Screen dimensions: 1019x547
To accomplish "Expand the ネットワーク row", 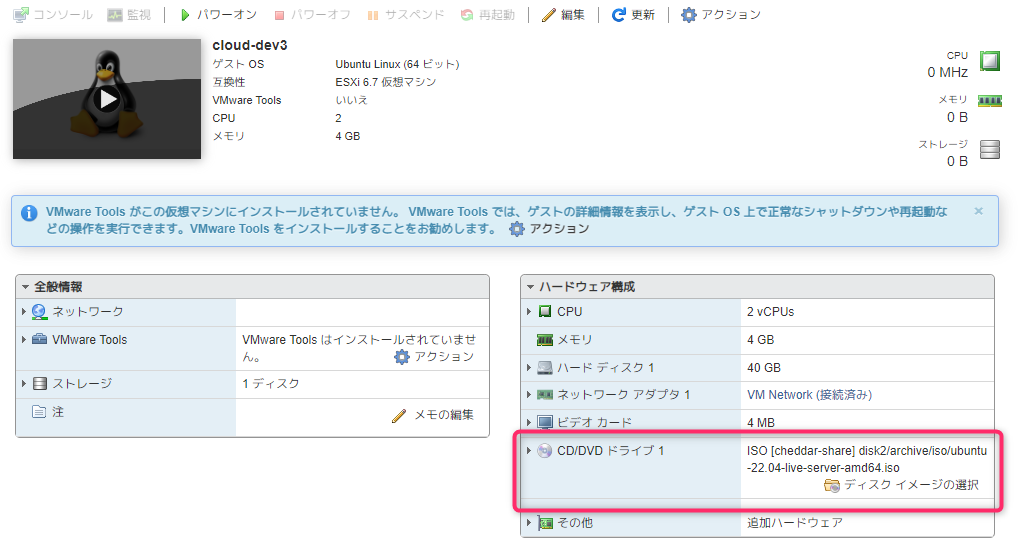I will click(24, 312).
